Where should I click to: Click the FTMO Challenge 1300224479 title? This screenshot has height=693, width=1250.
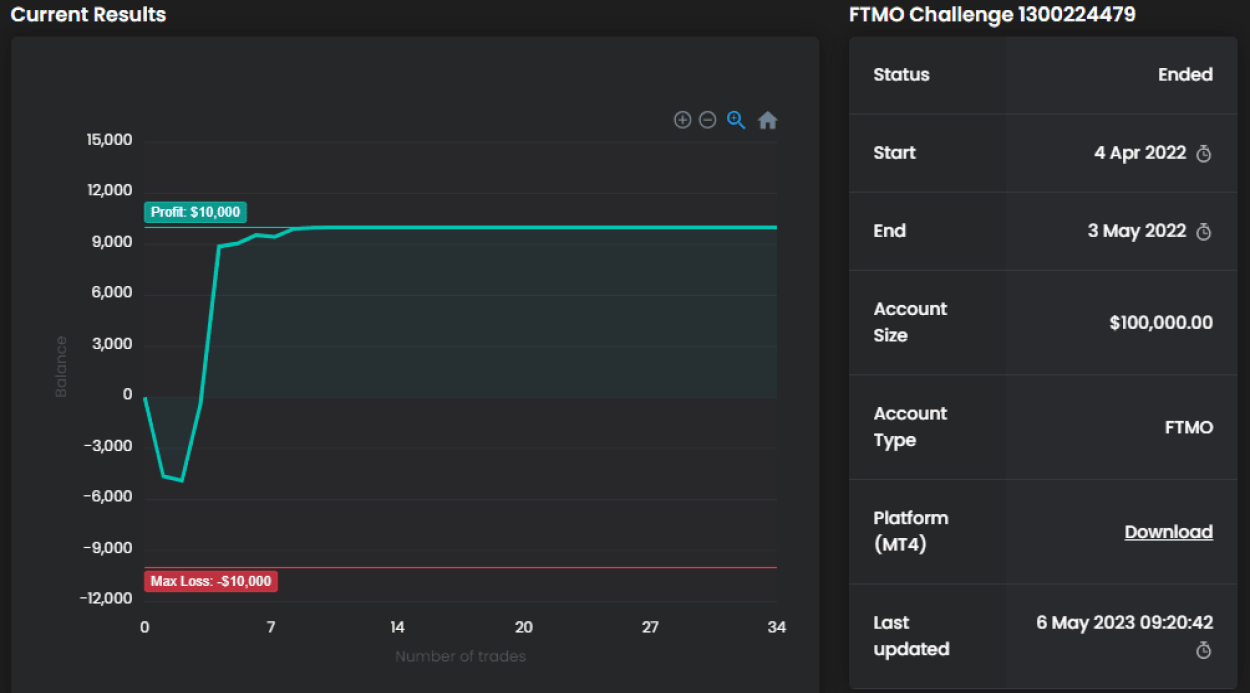(992, 15)
